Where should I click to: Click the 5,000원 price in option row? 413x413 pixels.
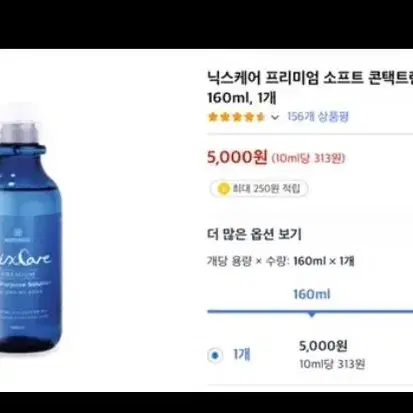click(x=323, y=346)
